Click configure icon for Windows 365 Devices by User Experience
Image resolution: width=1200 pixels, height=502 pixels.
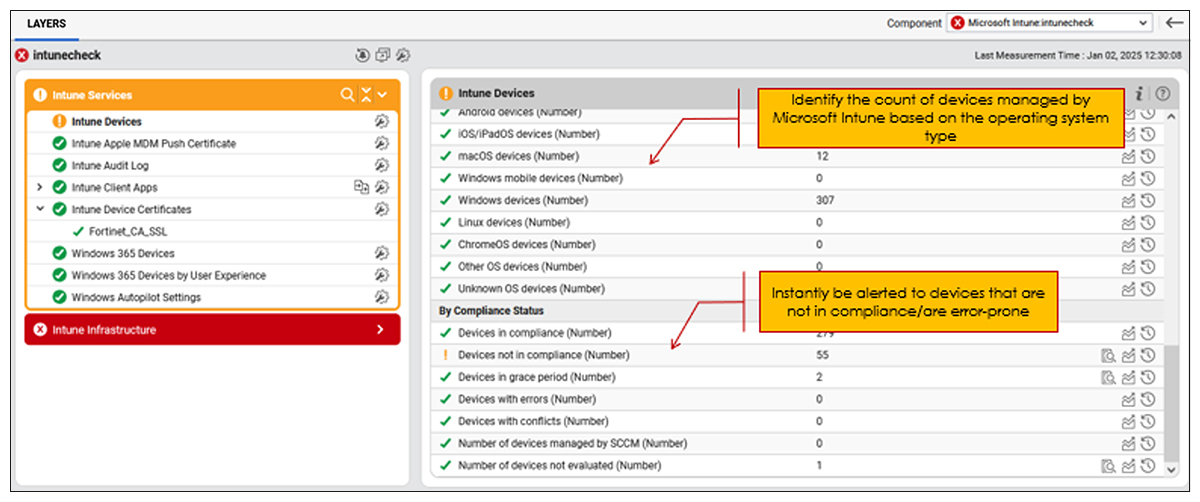(x=381, y=275)
